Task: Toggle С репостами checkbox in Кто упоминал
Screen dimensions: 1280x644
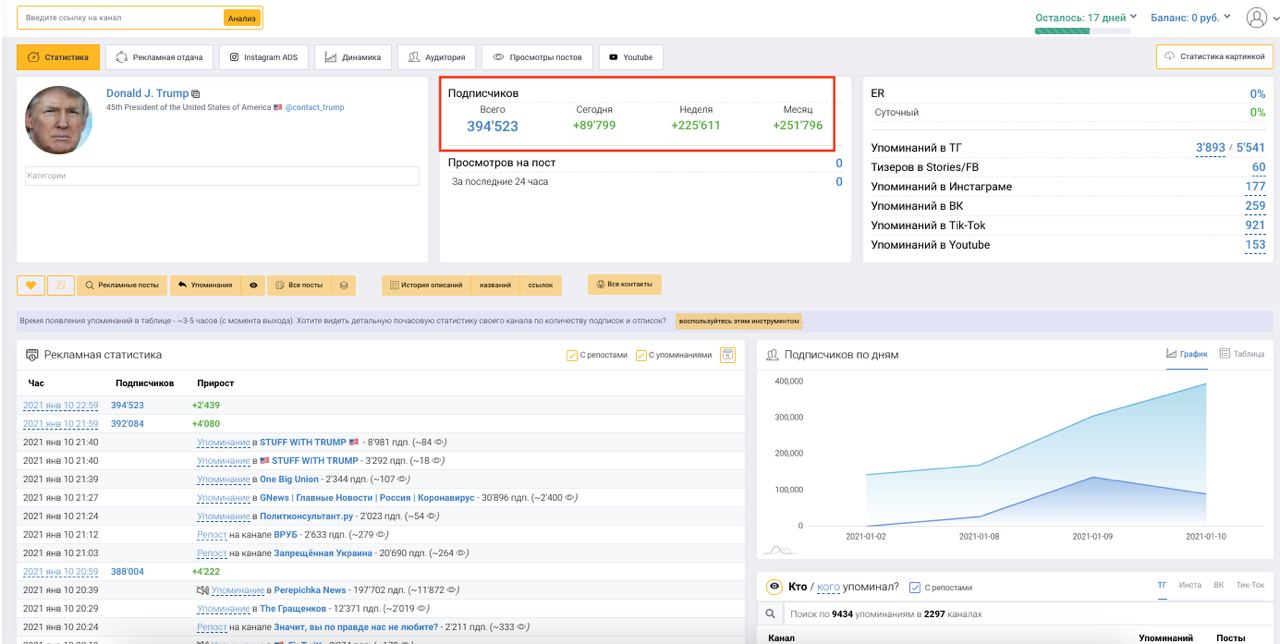Action: tap(914, 586)
